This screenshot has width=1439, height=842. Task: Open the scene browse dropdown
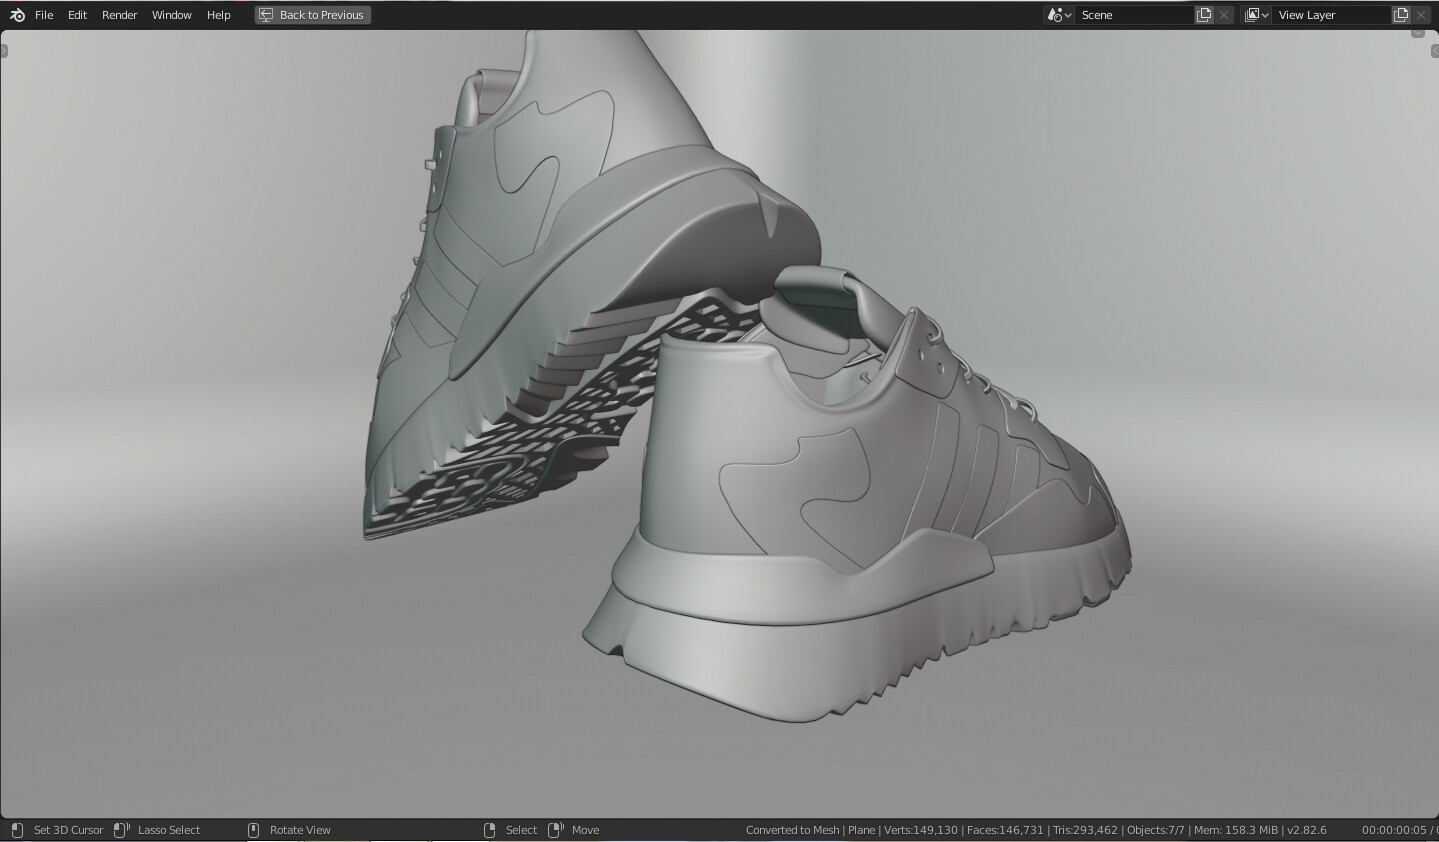point(1059,15)
